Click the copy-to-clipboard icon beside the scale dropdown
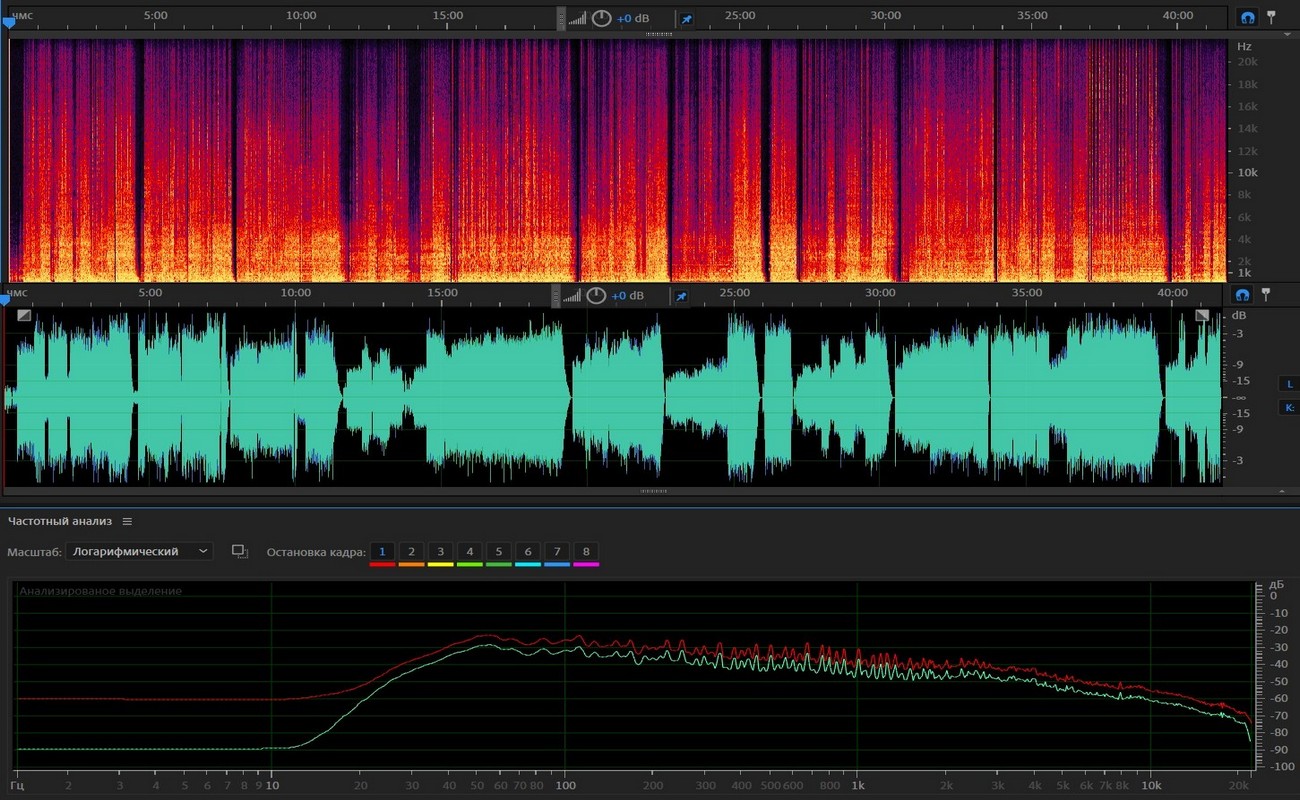 tap(240, 551)
